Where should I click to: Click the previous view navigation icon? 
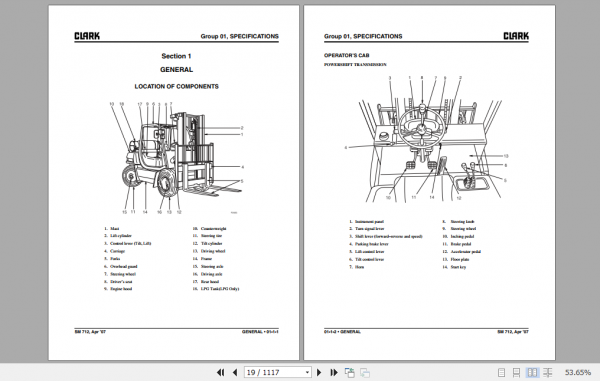tap(349, 372)
